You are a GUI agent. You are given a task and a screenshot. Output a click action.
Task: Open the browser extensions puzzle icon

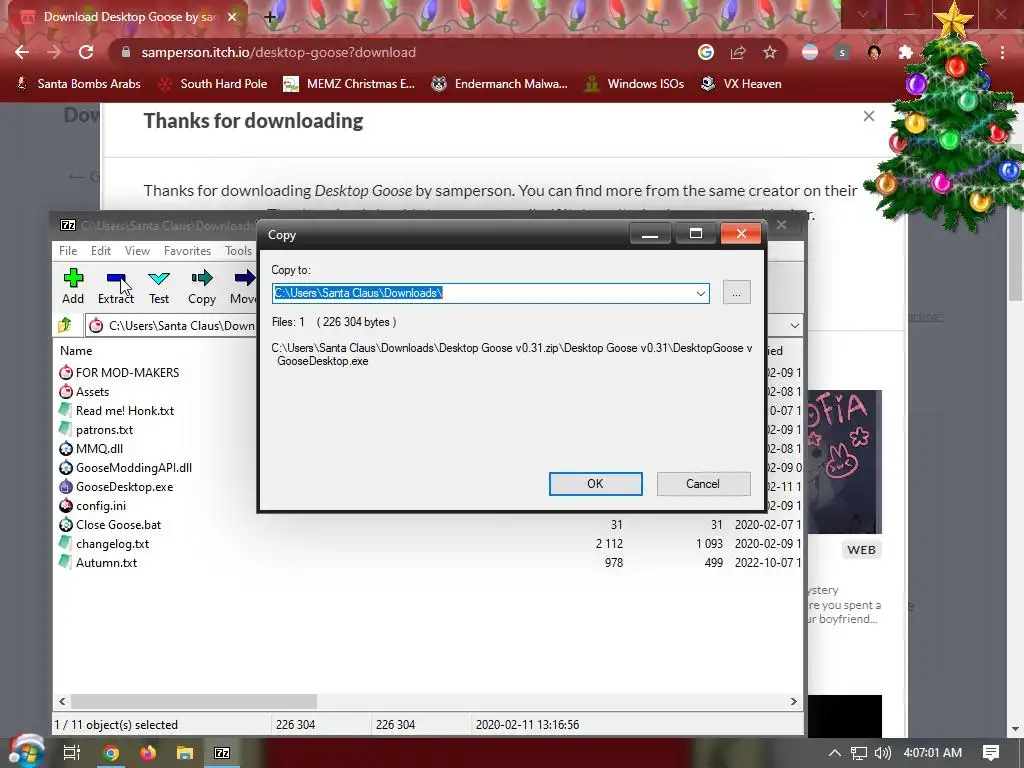[x=905, y=52]
